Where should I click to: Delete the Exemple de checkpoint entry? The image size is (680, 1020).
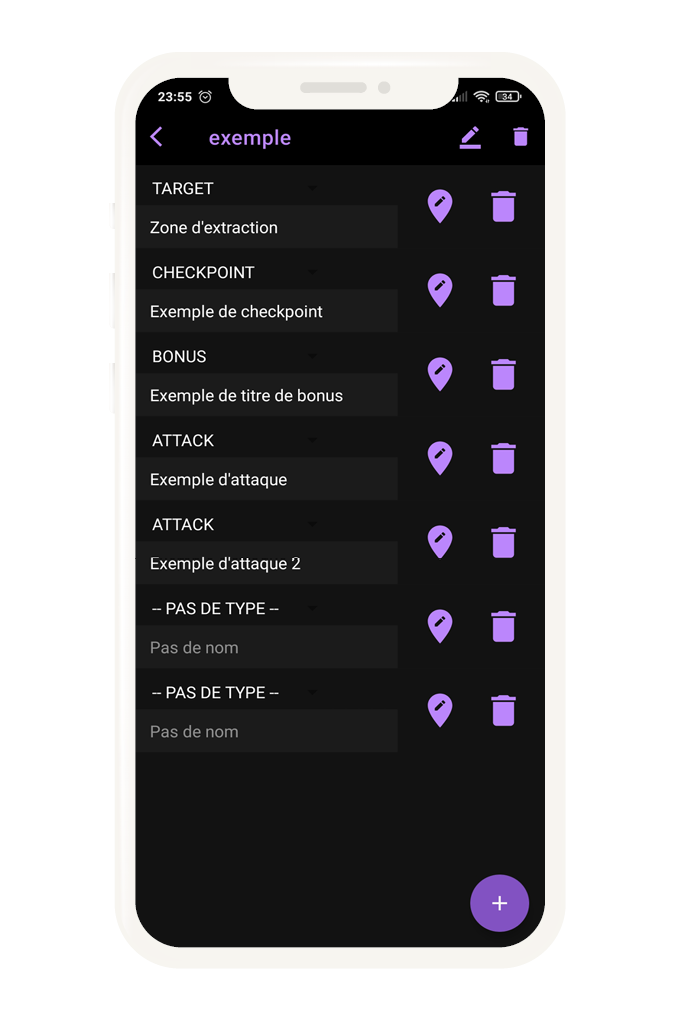click(x=504, y=290)
